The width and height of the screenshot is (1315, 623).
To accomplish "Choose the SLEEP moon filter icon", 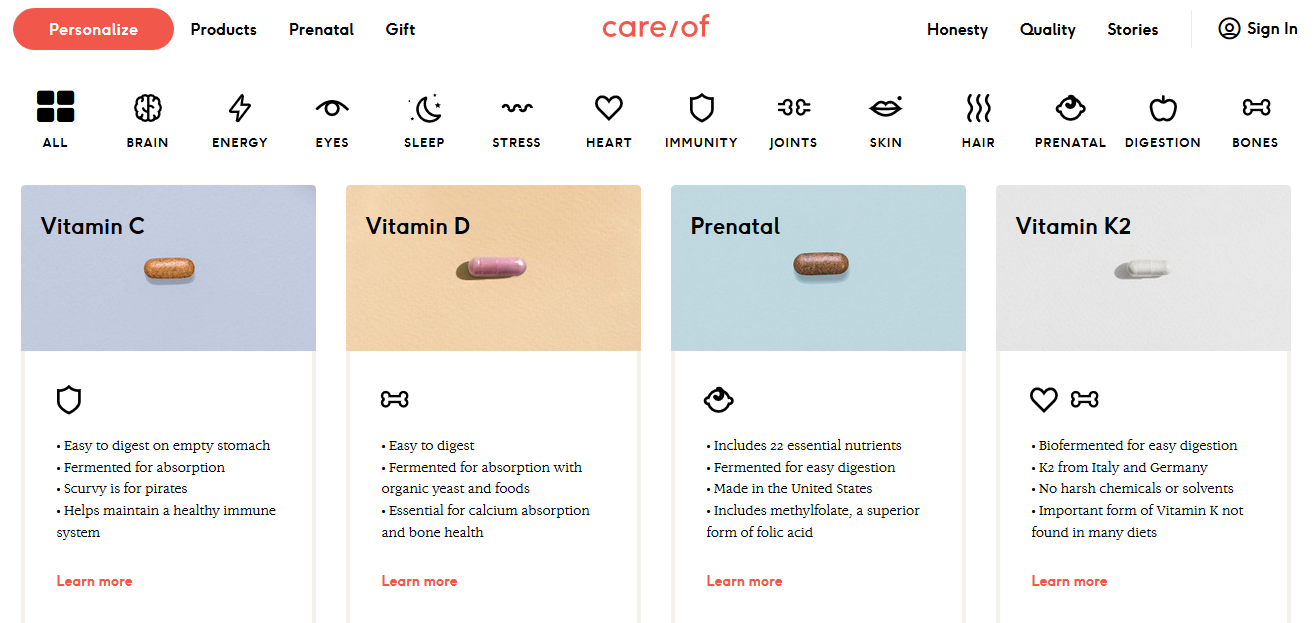I will pos(423,107).
